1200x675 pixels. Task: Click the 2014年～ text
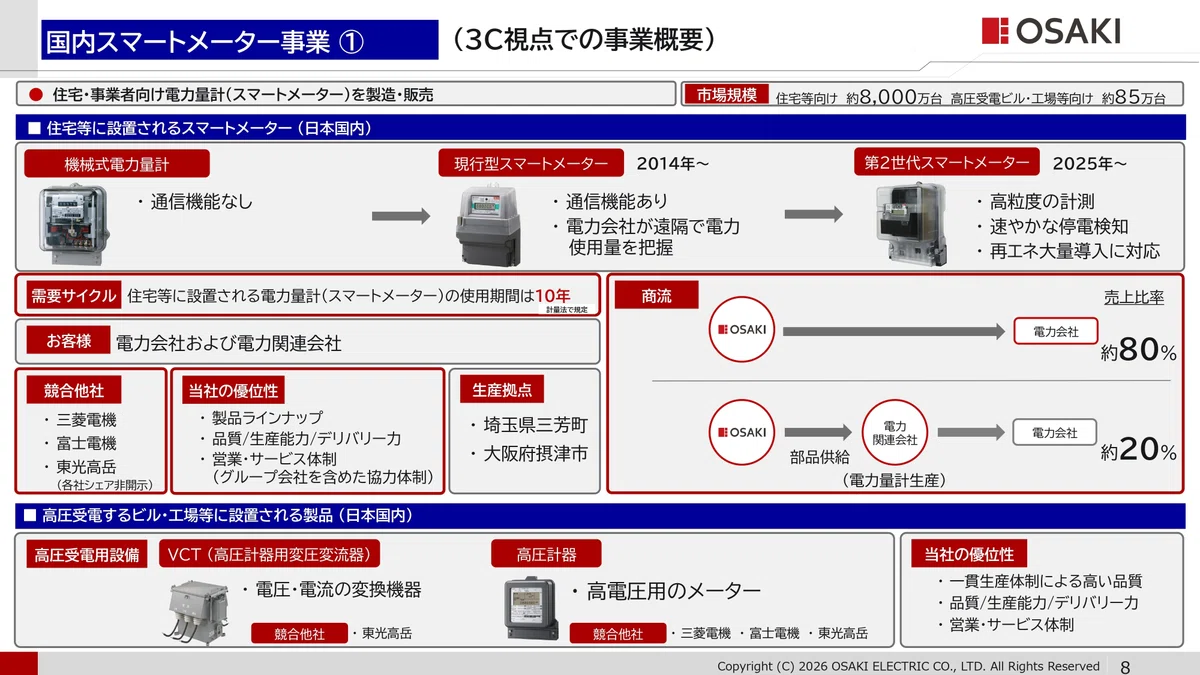(x=672, y=164)
